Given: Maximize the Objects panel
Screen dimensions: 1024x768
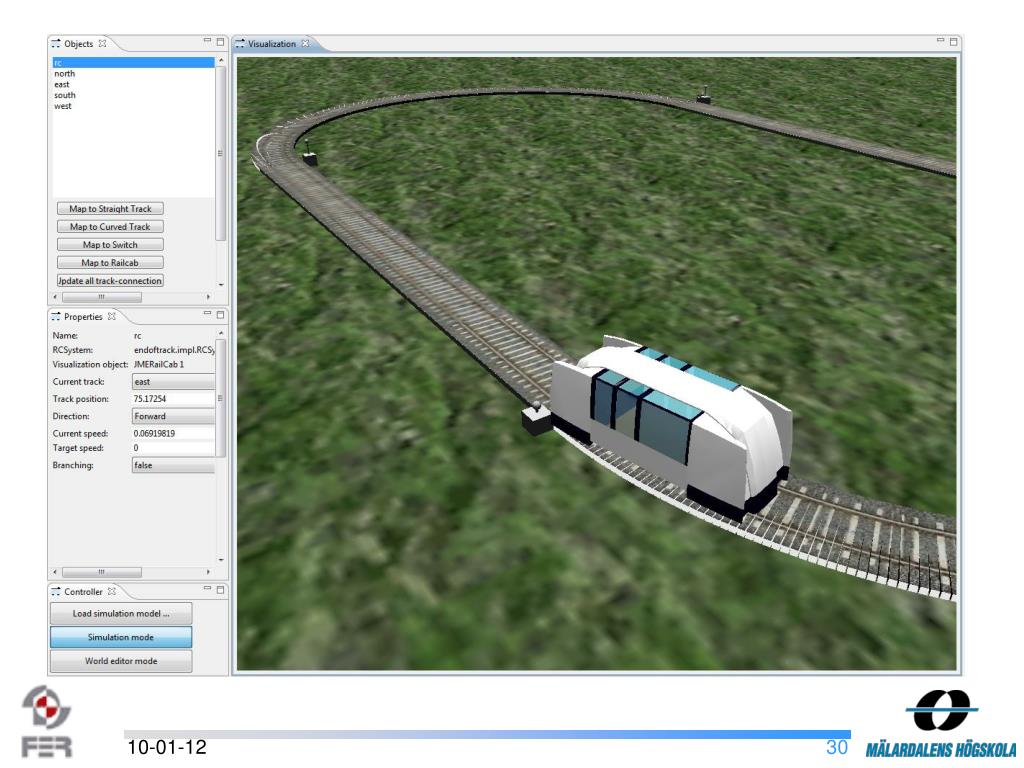Looking at the screenshot, I should coord(221,41).
